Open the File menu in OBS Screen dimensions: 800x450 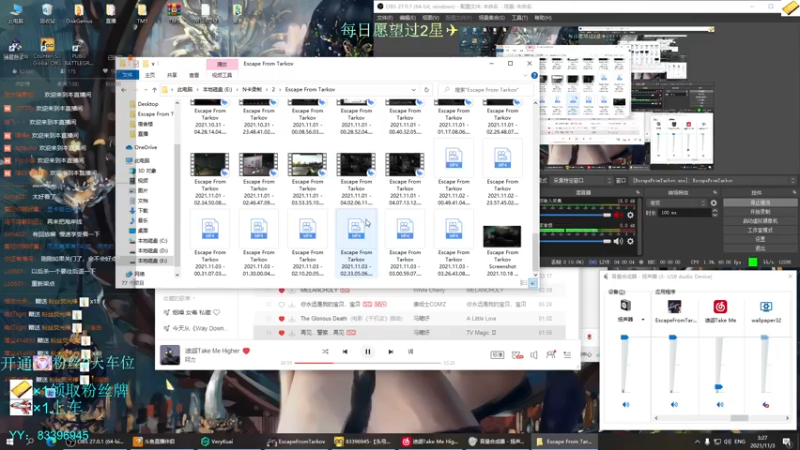click(x=385, y=18)
